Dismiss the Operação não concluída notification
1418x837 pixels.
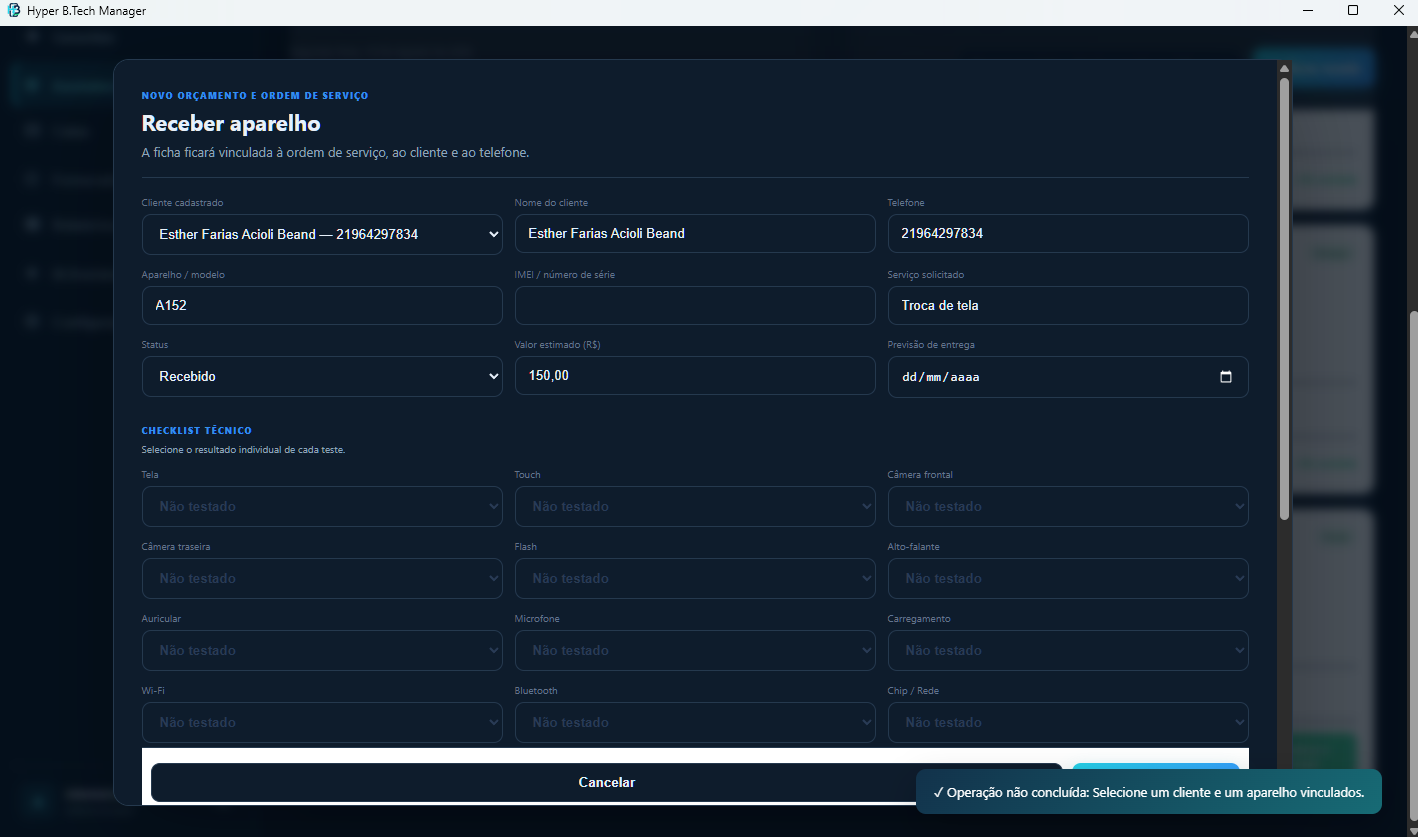(1149, 792)
